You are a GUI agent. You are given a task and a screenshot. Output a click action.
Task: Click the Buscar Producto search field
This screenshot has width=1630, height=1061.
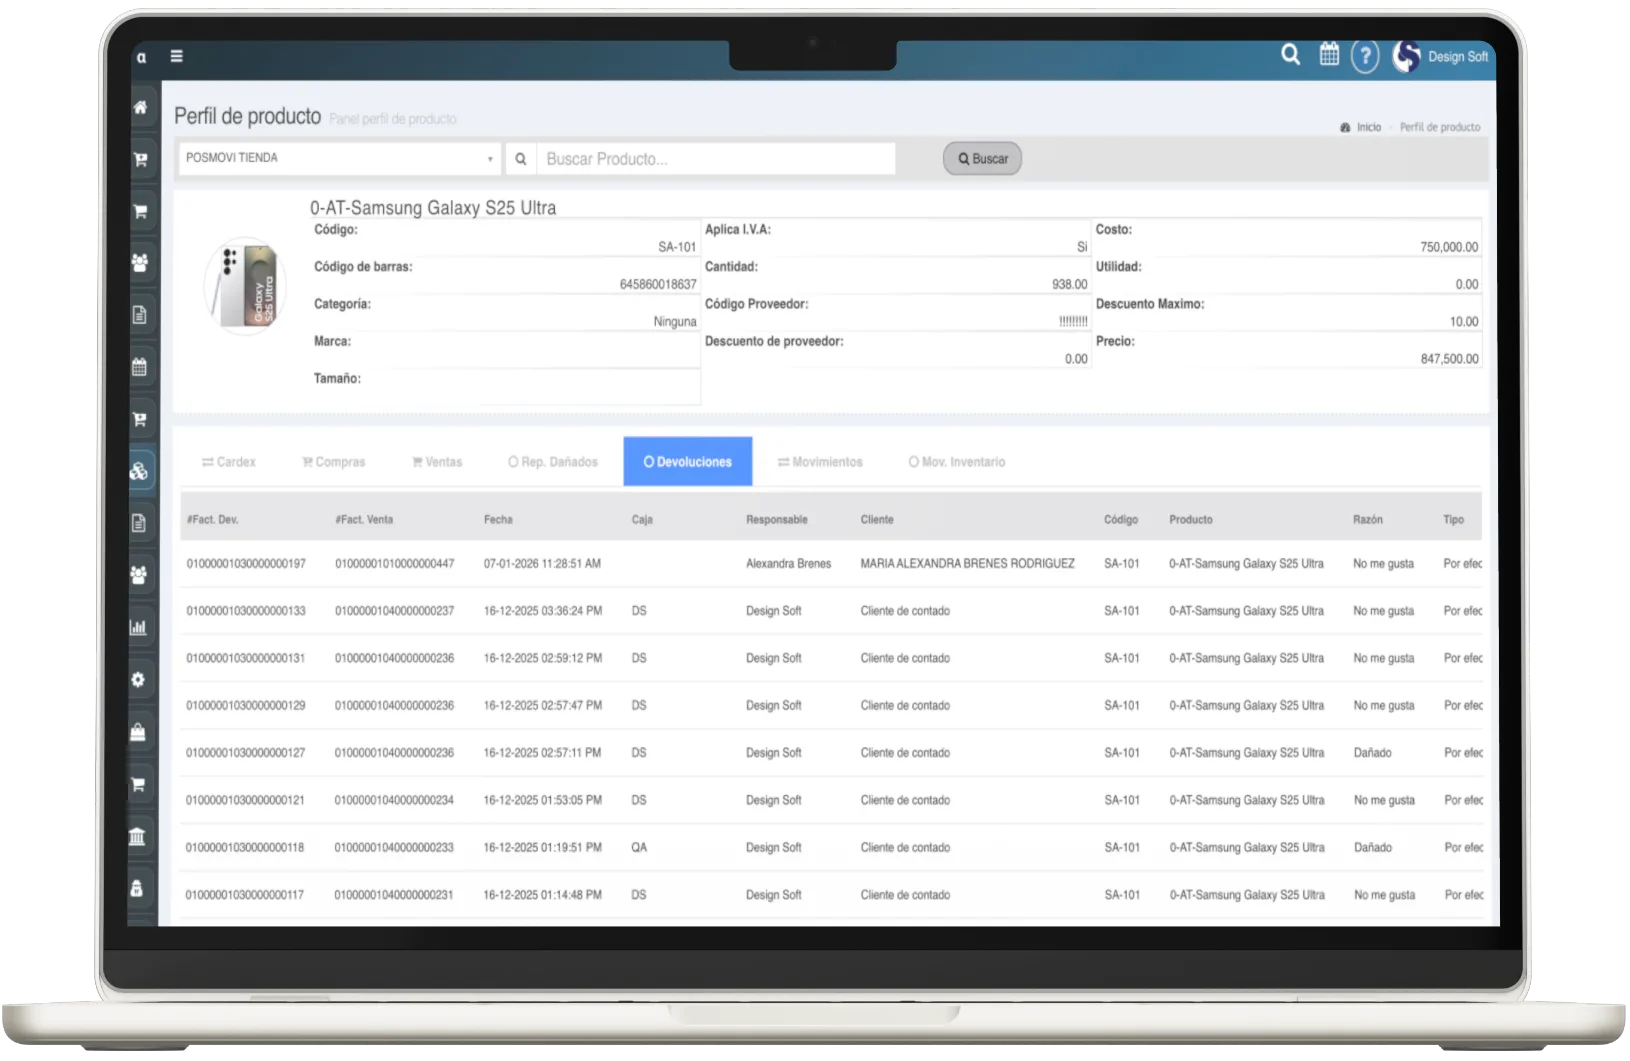[715, 159]
